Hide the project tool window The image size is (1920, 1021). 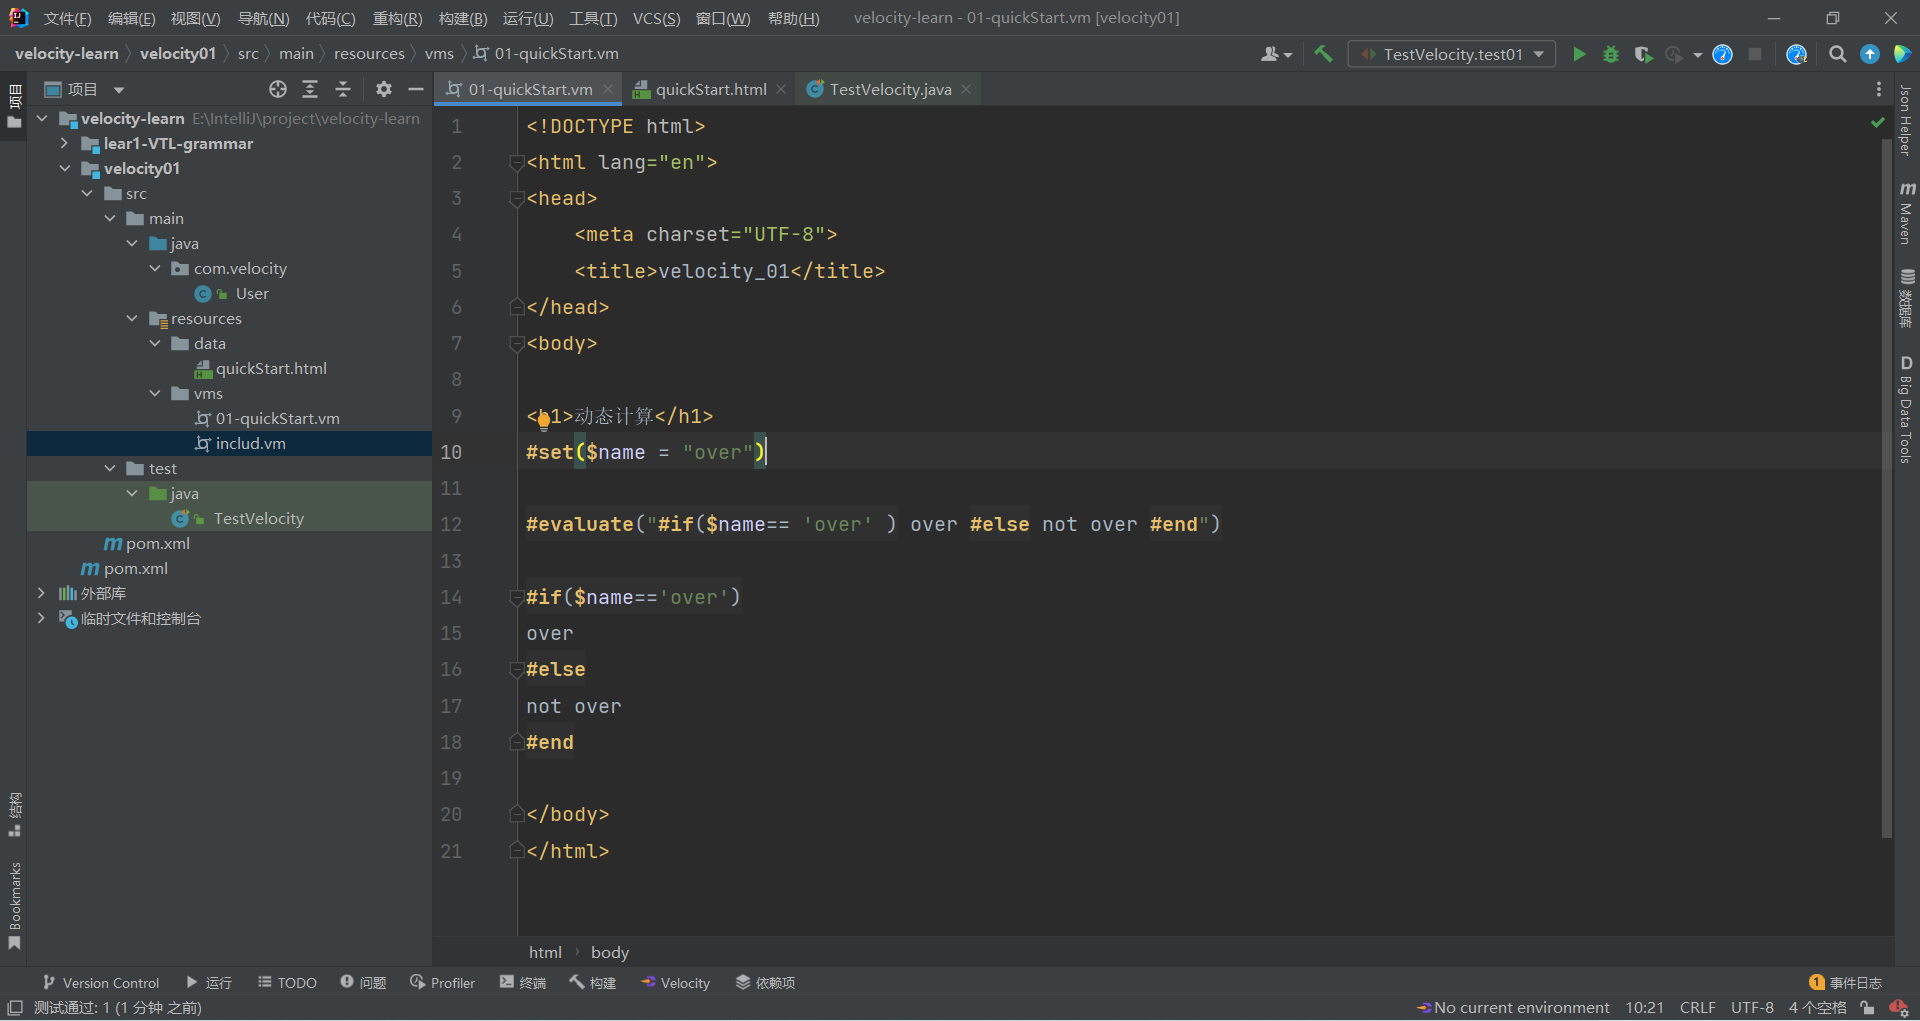point(416,89)
